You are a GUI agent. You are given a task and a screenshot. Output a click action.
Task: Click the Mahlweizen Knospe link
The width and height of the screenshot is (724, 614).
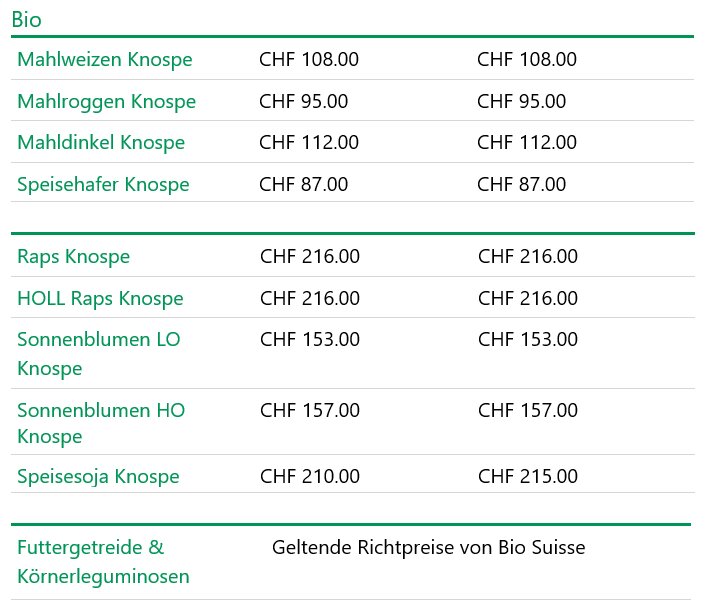104,60
